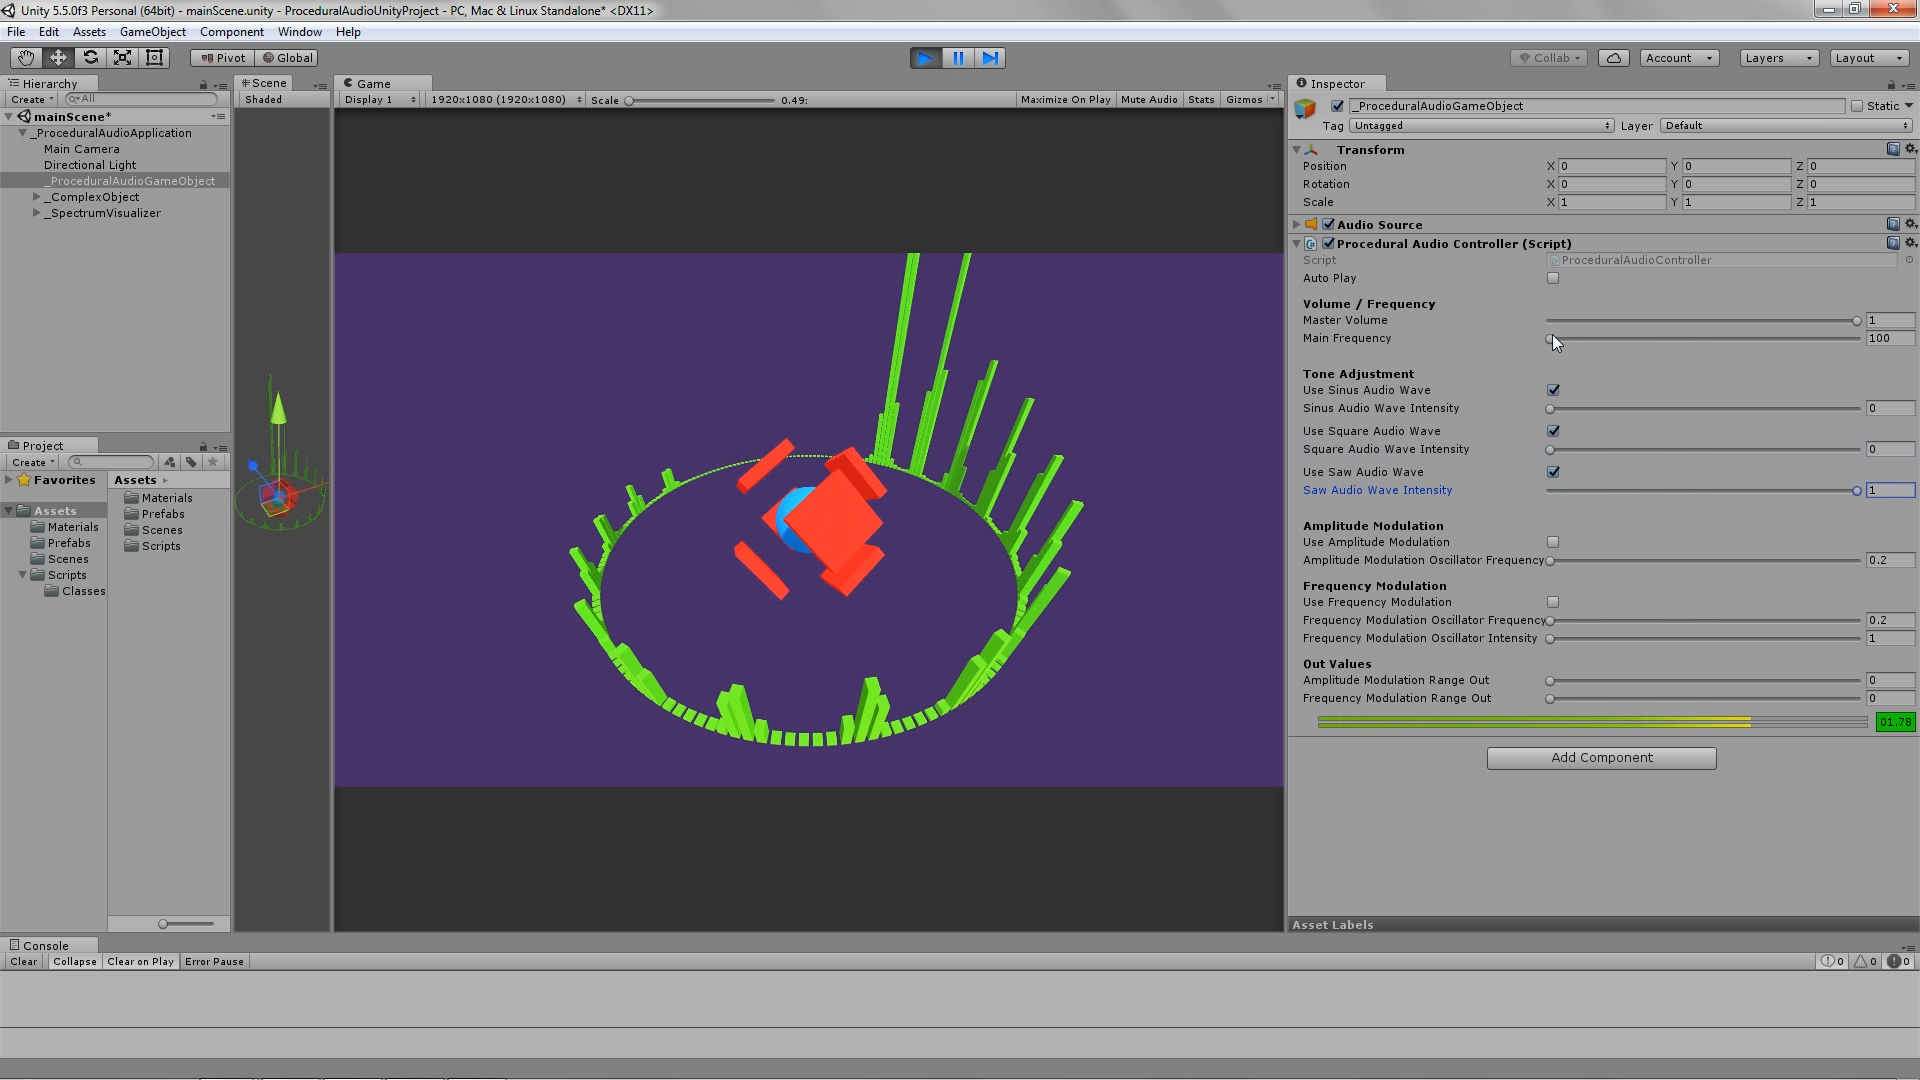Click the Step frame button

(989, 58)
